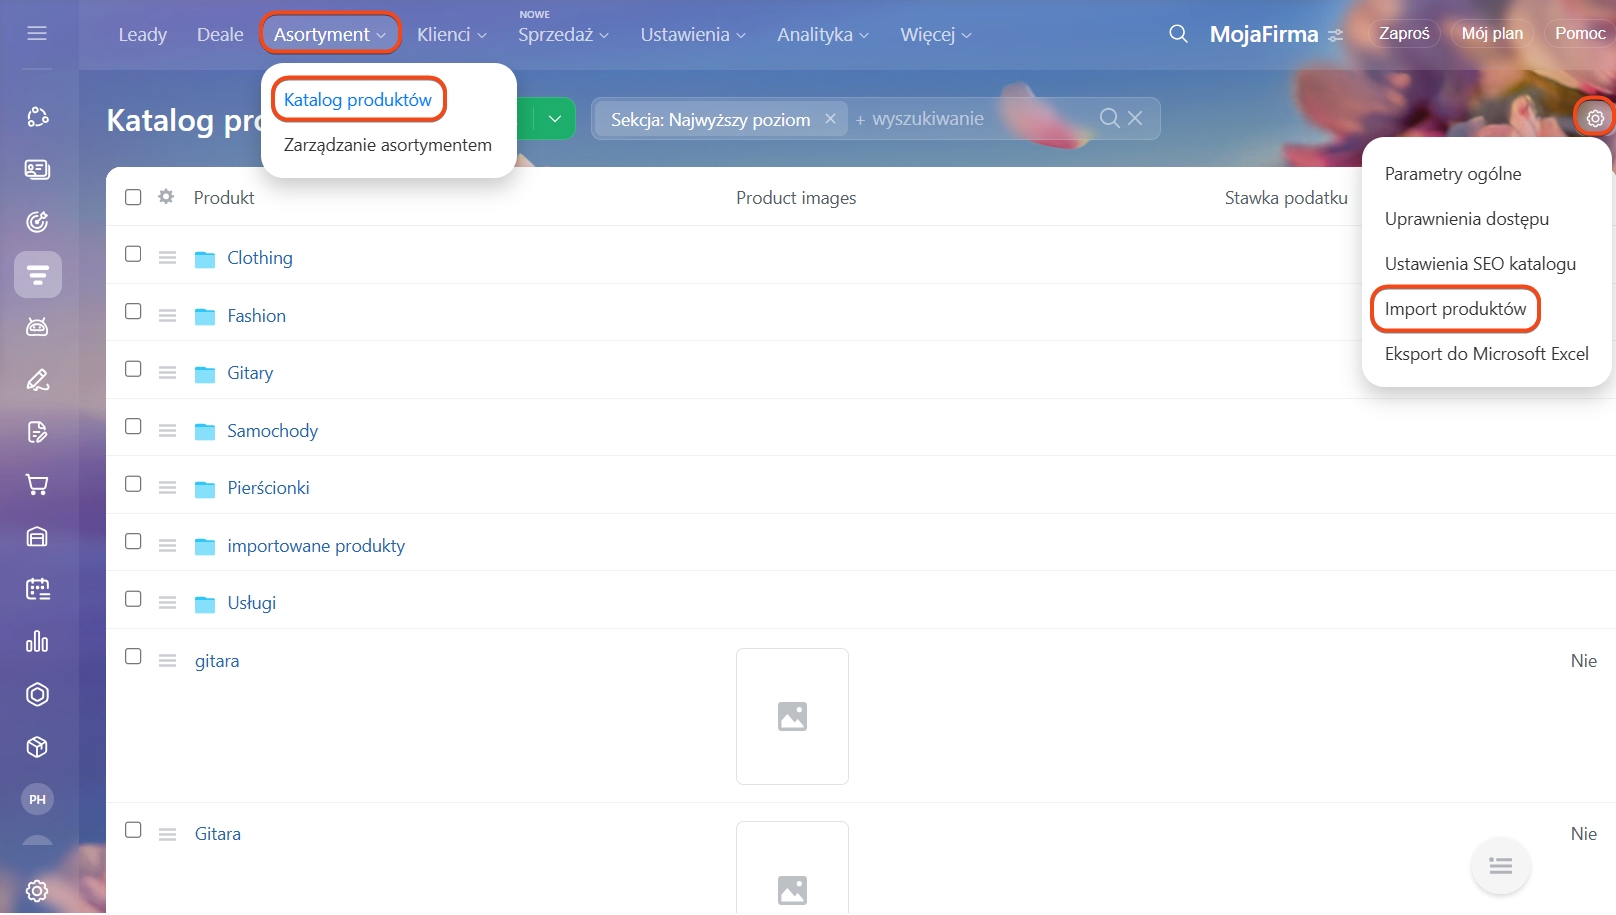1616x915 pixels.
Task: Click the search magnifier icon in top bar
Action: [1178, 34]
